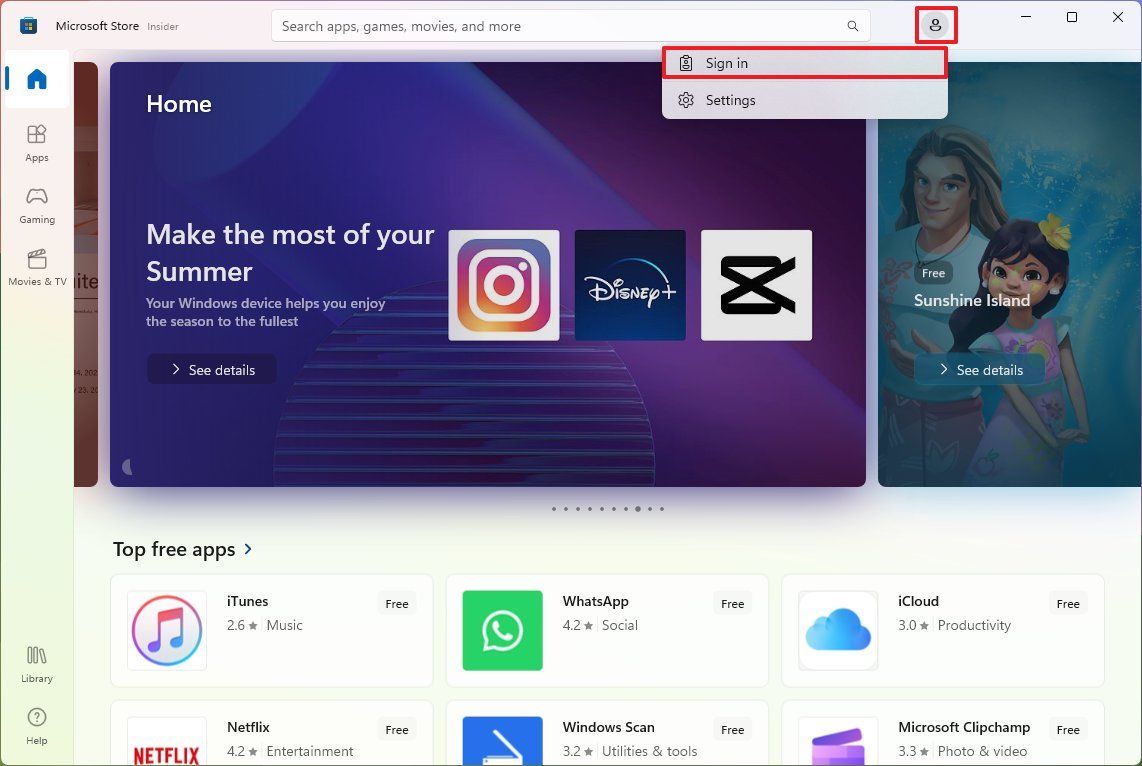Minimize the Microsoft Store window
The height and width of the screenshot is (766, 1142).
click(x=1026, y=17)
